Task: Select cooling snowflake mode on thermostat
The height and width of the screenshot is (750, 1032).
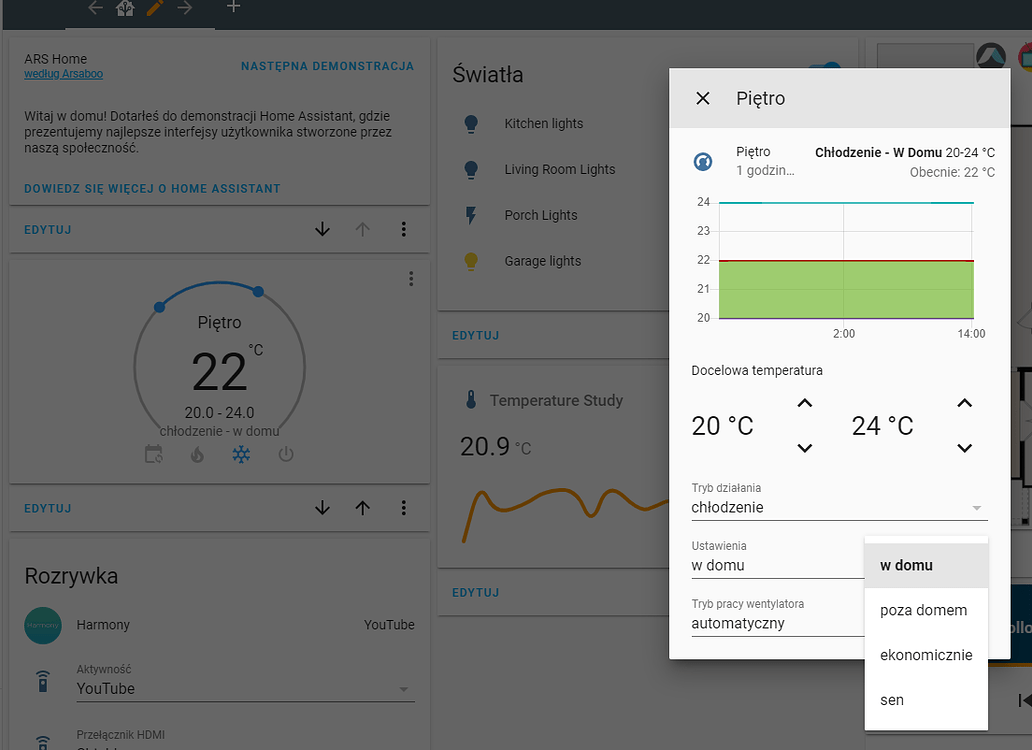Action: point(241,454)
